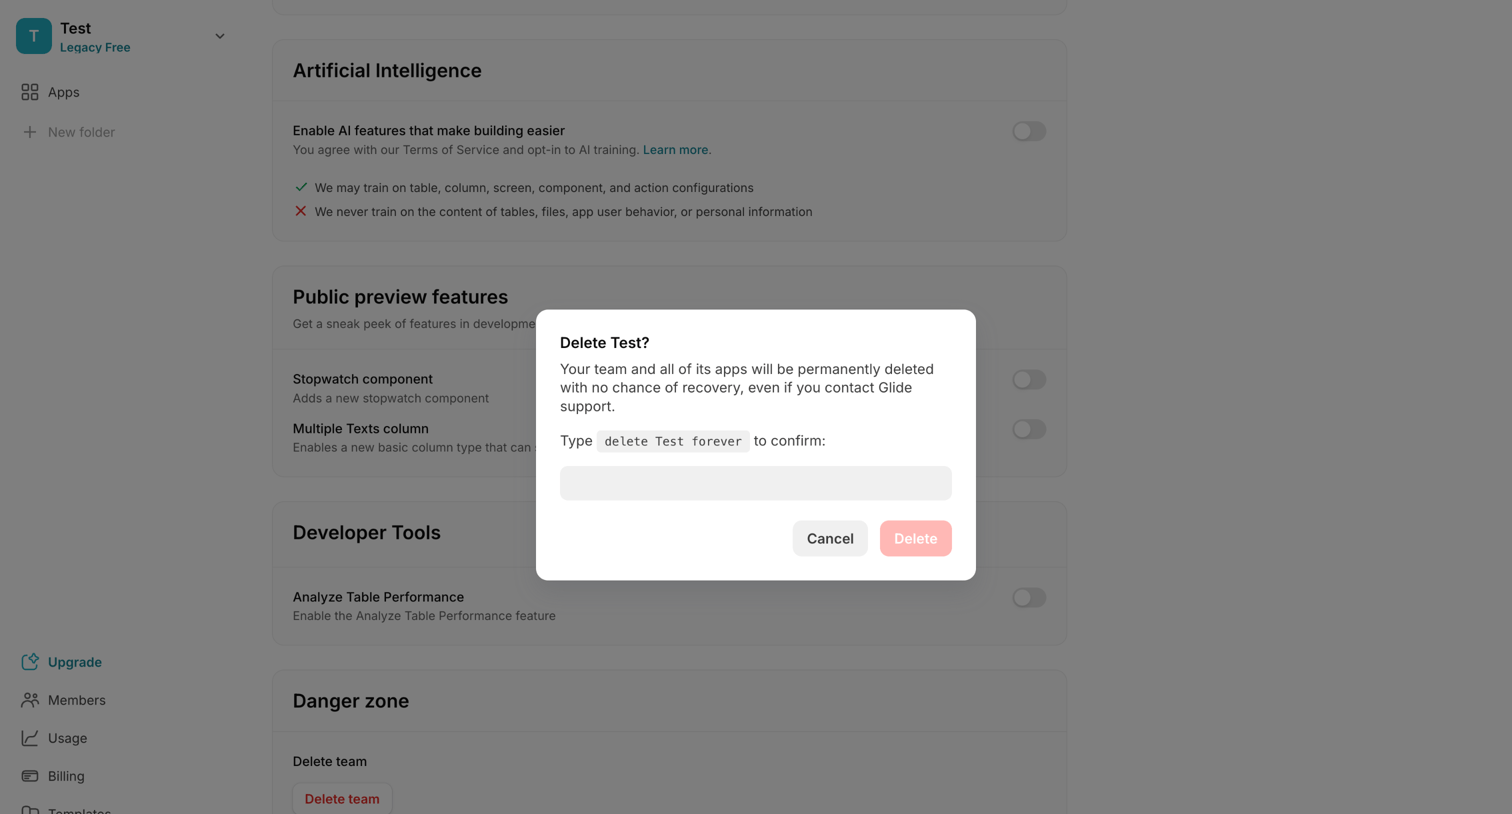Click the Test team avatar icon
1512x814 pixels.
[34, 36]
